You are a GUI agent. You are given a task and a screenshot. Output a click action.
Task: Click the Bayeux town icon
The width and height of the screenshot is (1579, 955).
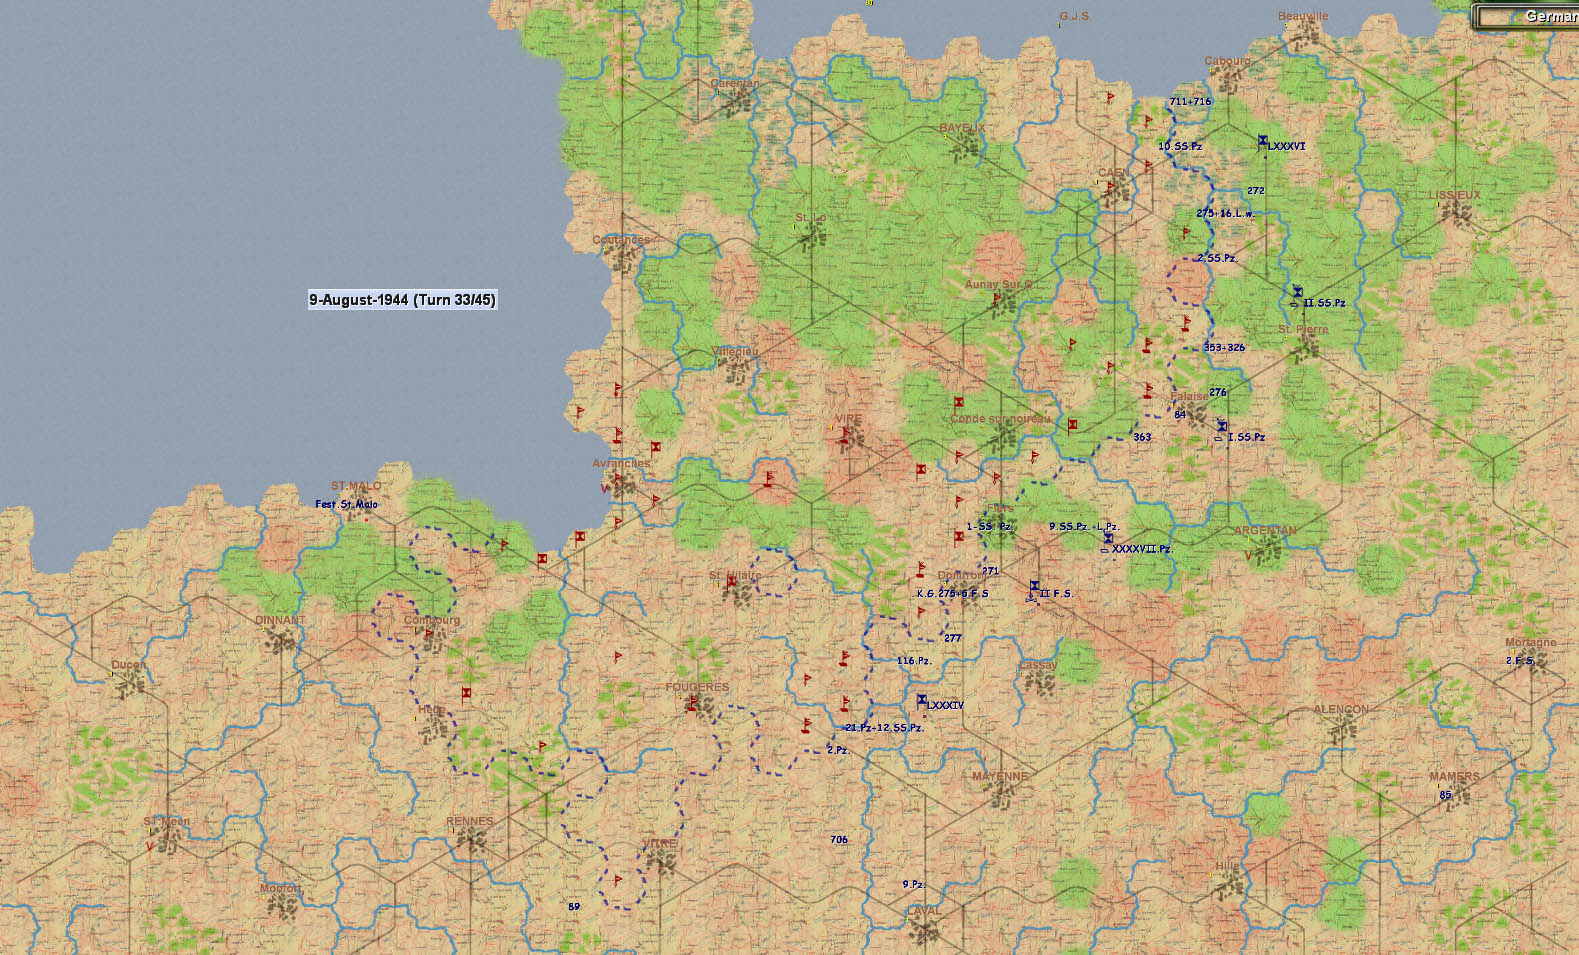(965, 148)
